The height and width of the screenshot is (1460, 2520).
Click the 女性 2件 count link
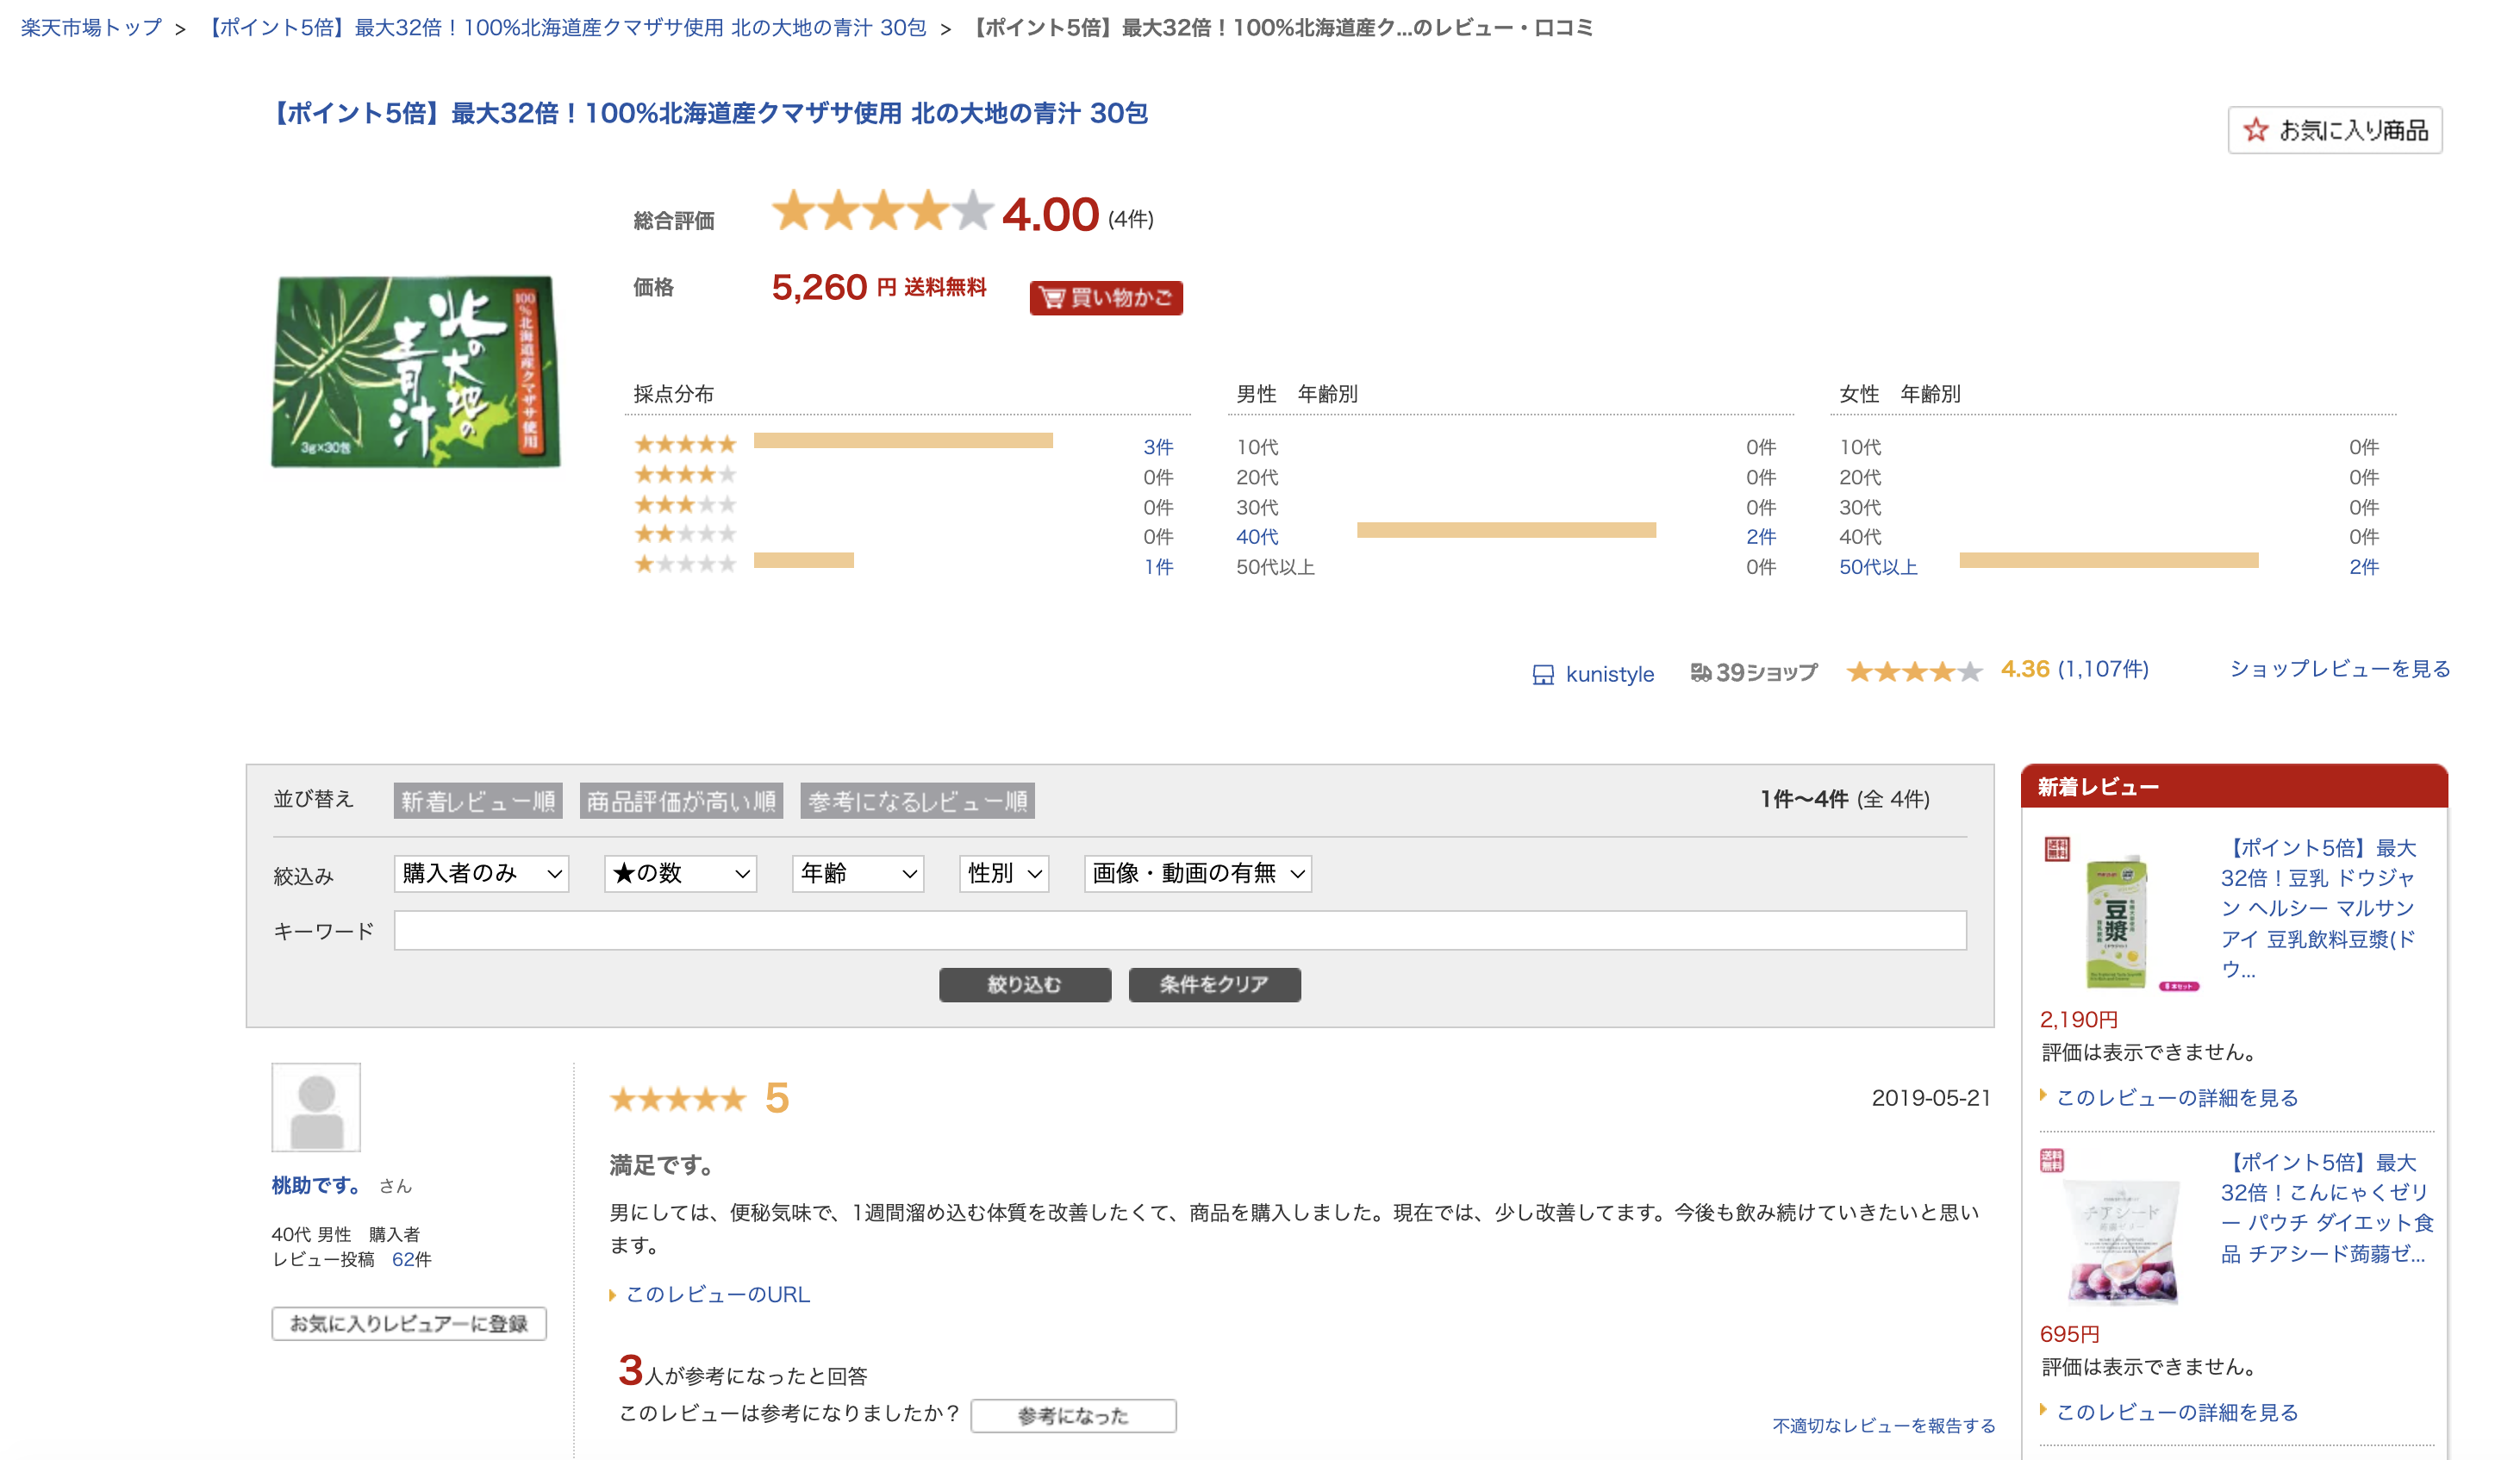tap(2364, 567)
